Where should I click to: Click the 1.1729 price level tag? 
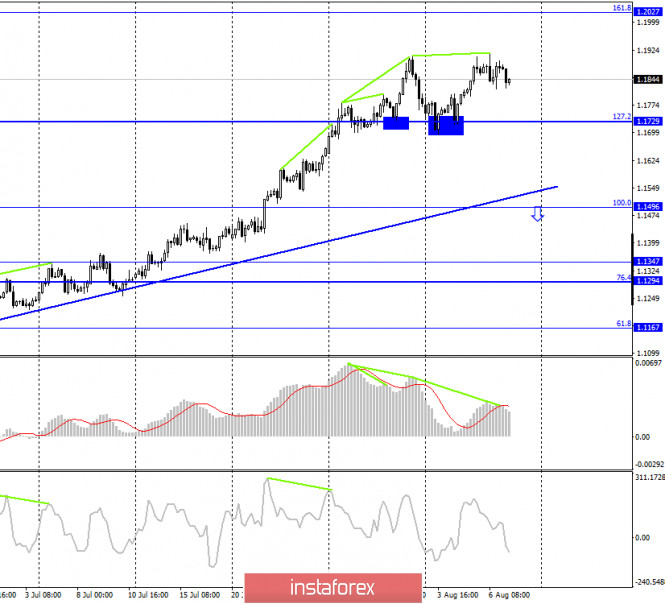pos(646,121)
